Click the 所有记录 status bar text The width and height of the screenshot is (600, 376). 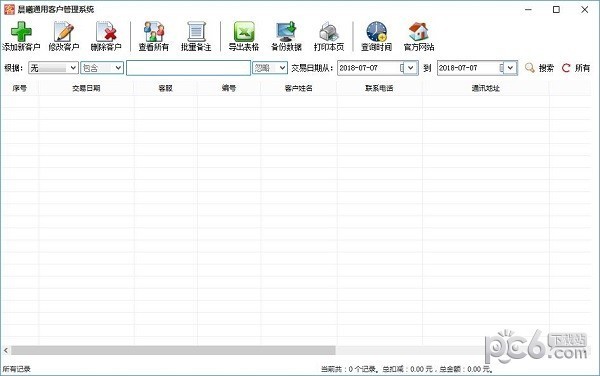(x=16, y=369)
